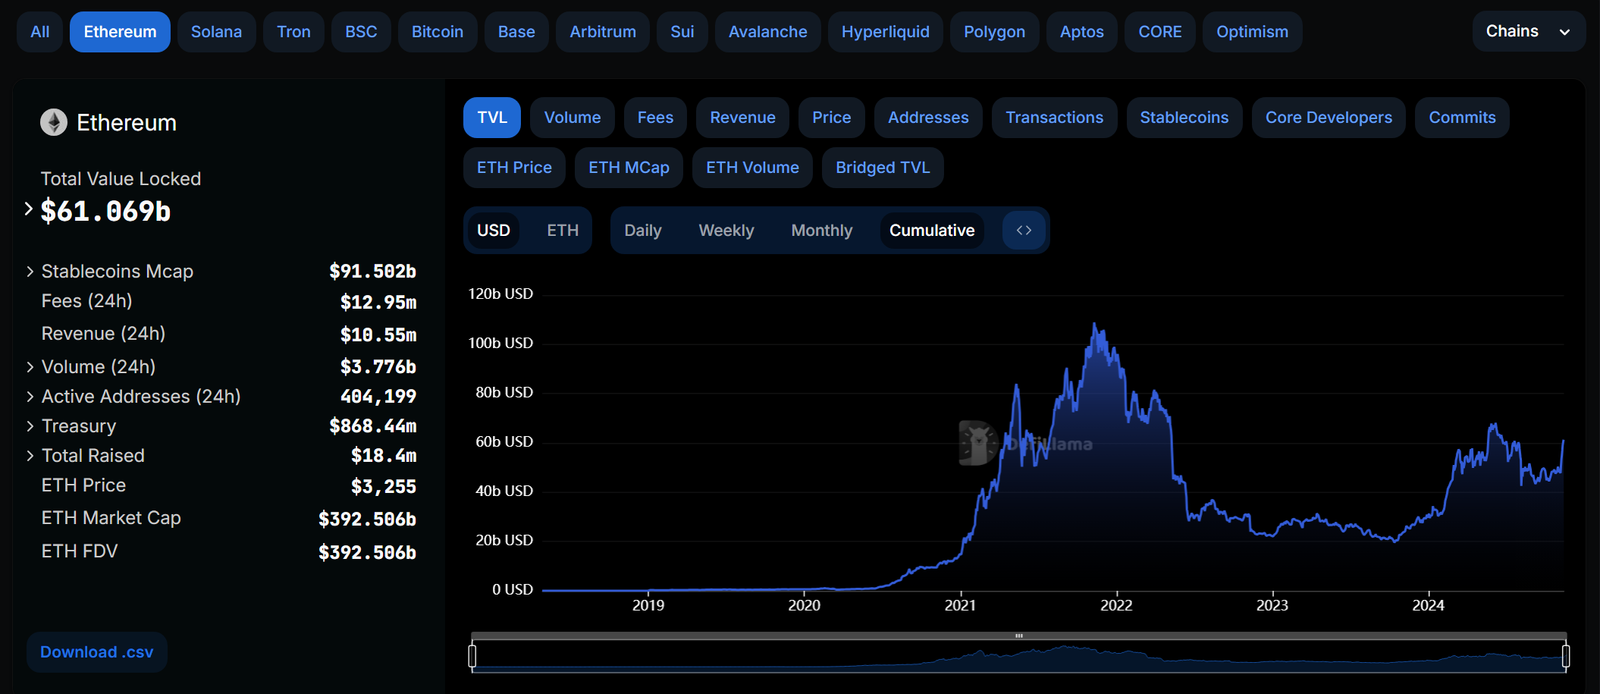Set chart denomination to ETH
The height and width of the screenshot is (694, 1600).
563,230
